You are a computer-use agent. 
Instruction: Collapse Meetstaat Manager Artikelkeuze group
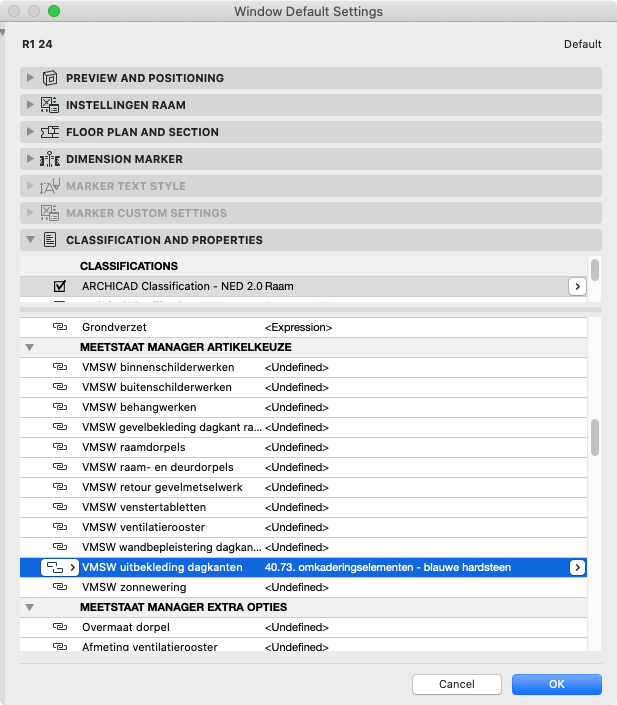30,347
